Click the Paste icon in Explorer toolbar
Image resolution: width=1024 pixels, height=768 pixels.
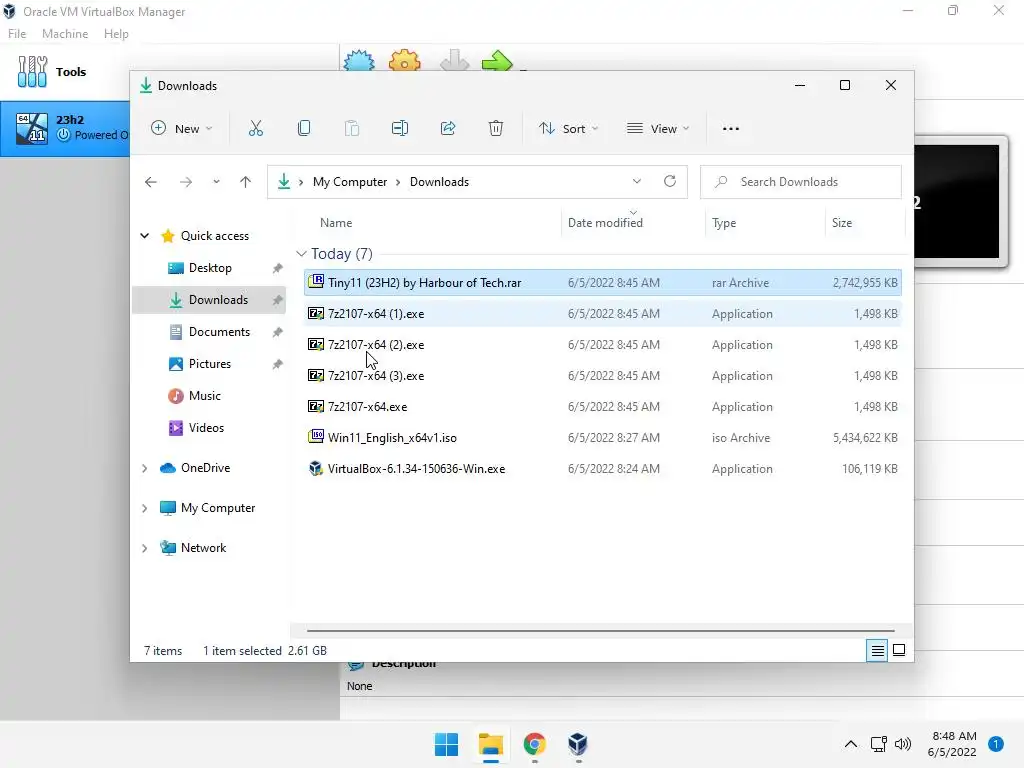pyautogui.click(x=351, y=129)
